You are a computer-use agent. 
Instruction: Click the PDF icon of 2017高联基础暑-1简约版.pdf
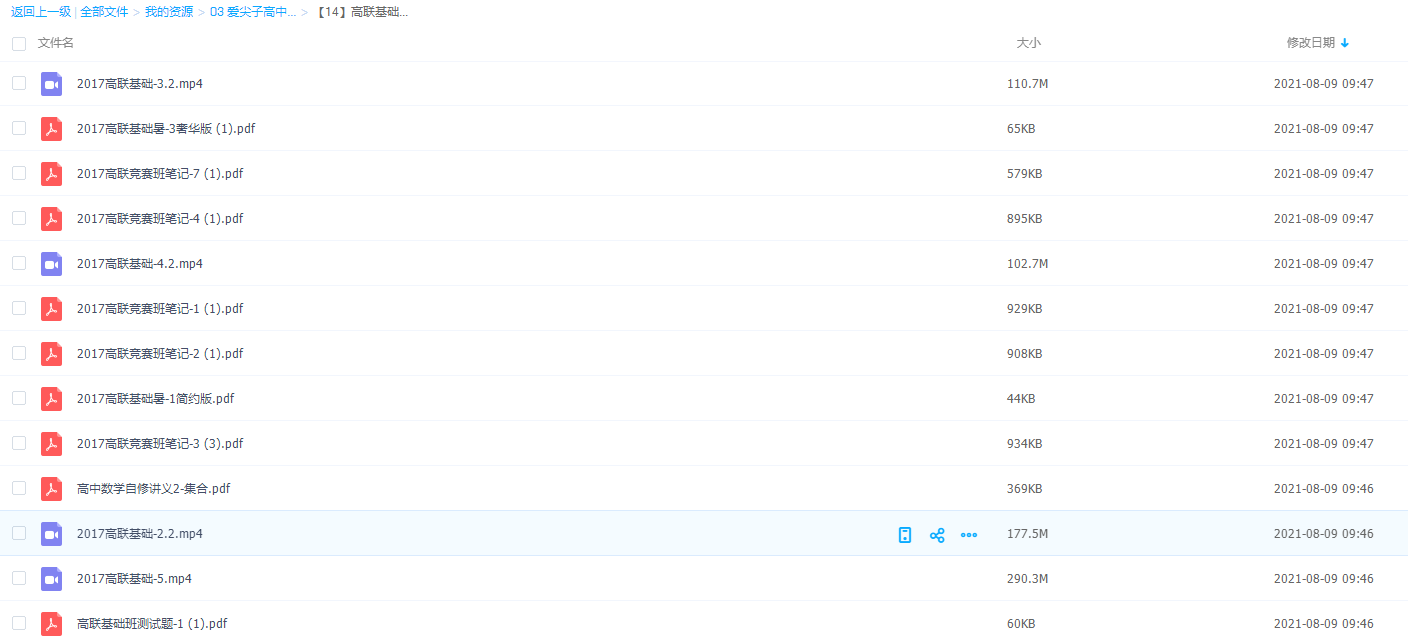click(x=51, y=399)
